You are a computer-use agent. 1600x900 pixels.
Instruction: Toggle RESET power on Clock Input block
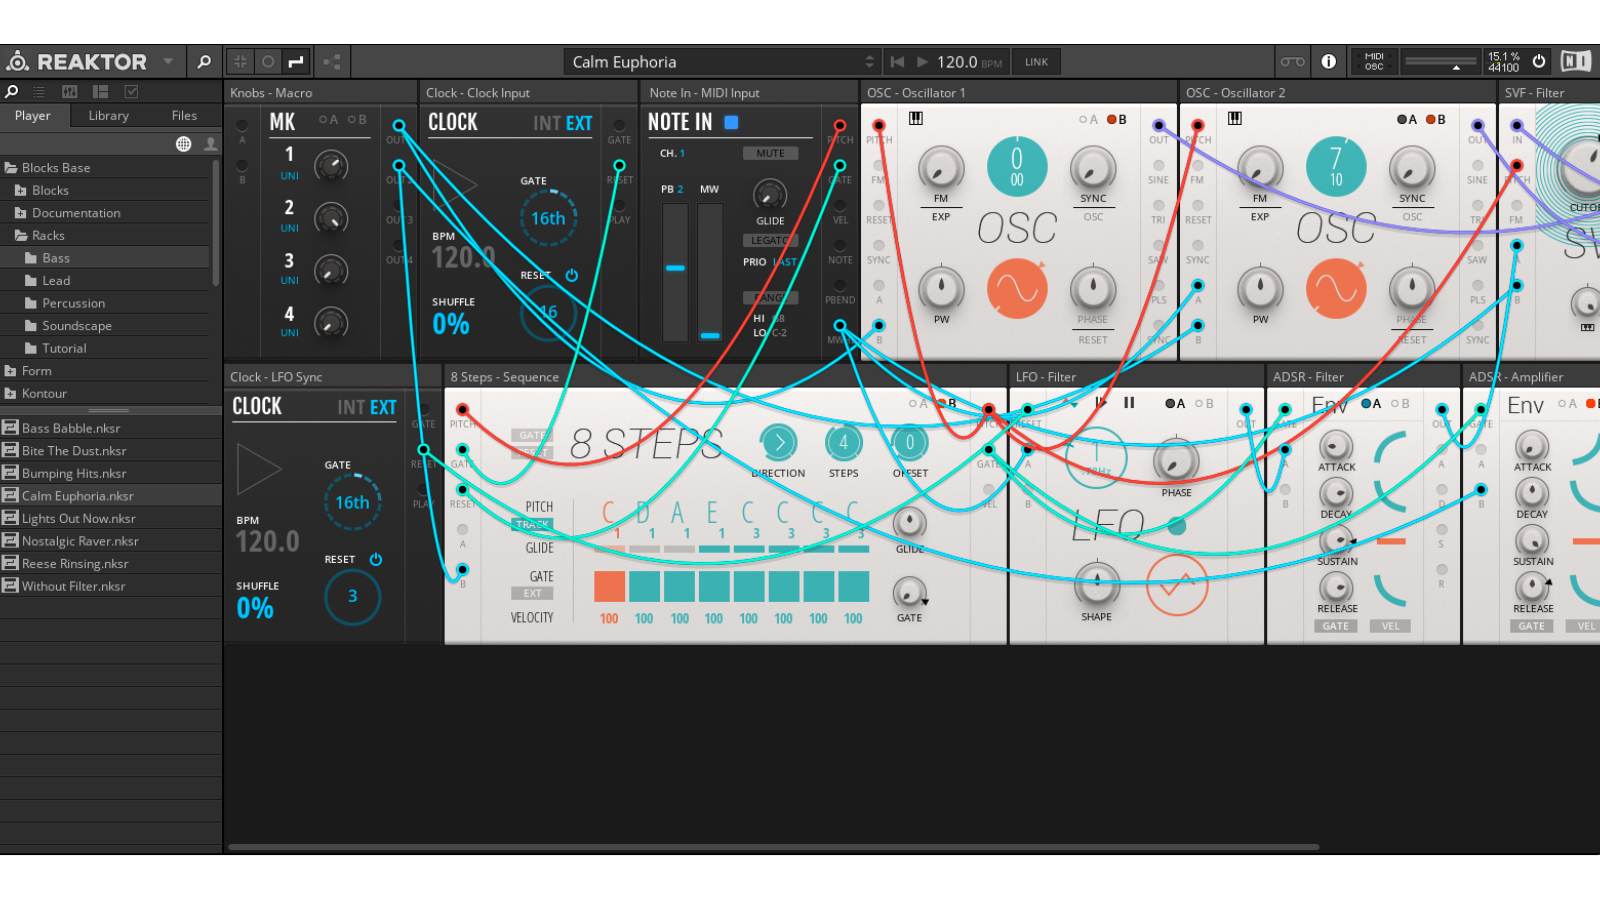(572, 275)
